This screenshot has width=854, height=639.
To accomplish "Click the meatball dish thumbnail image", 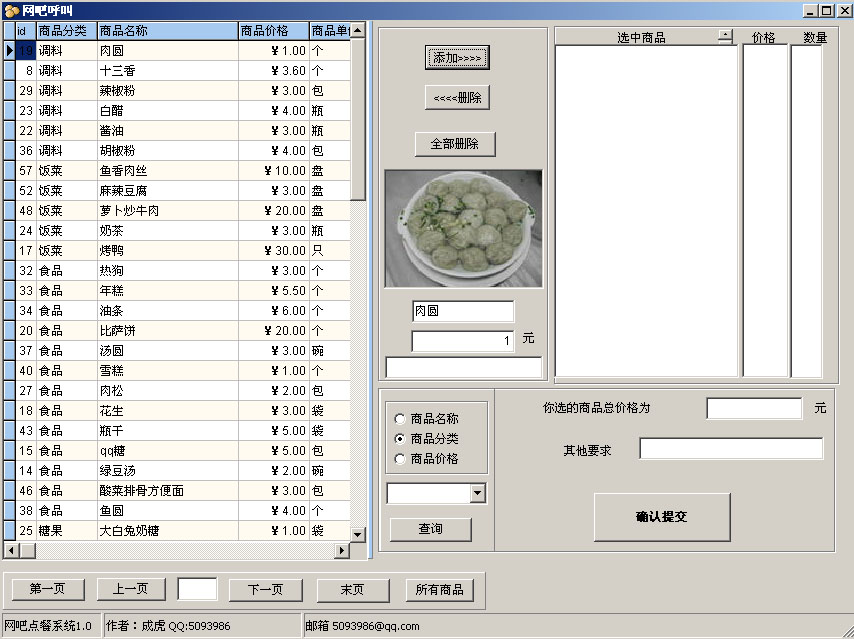I will tap(464, 229).
